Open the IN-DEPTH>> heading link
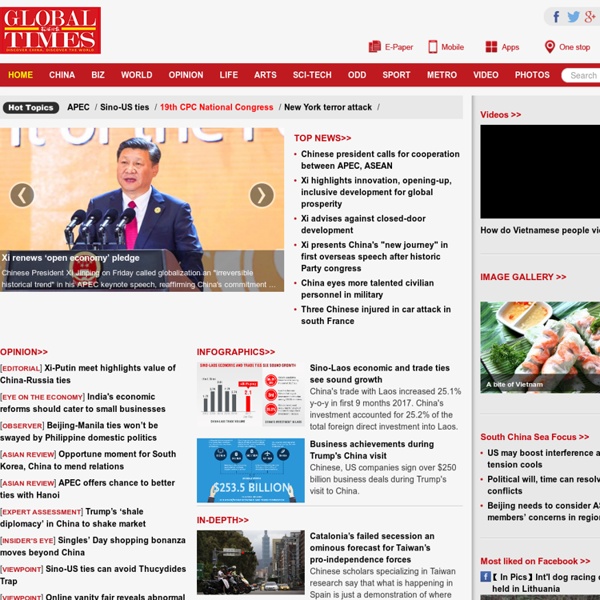This screenshot has width=600, height=600. point(223,520)
